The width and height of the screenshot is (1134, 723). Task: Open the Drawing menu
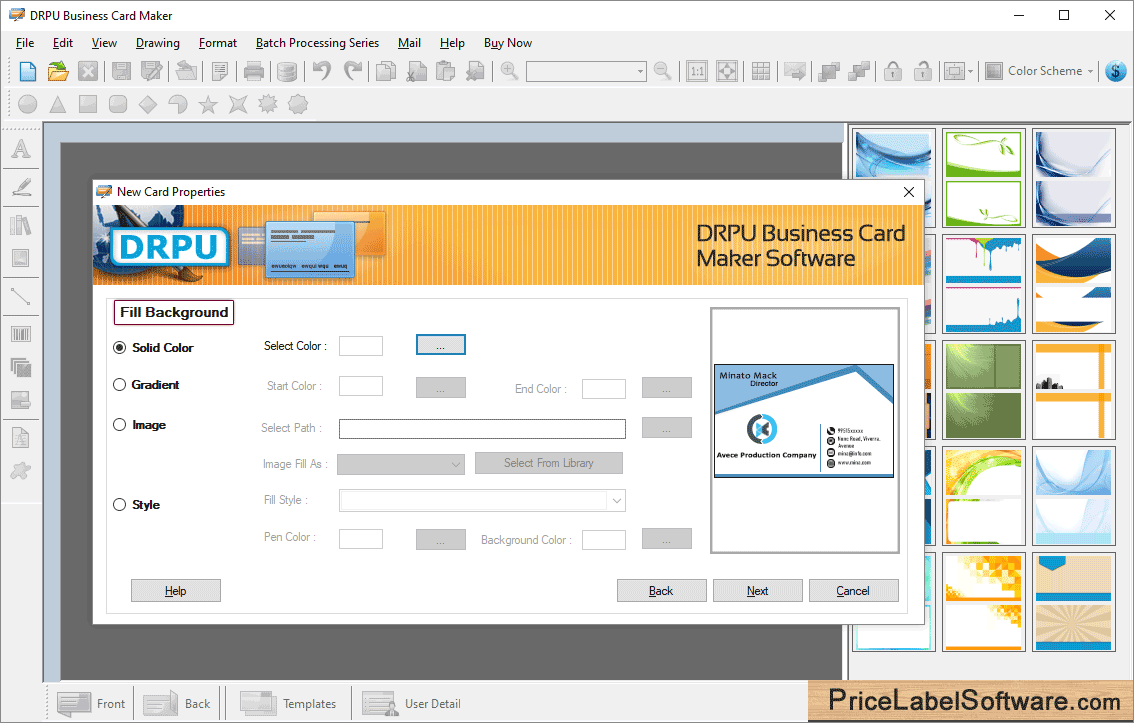click(x=158, y=43)
